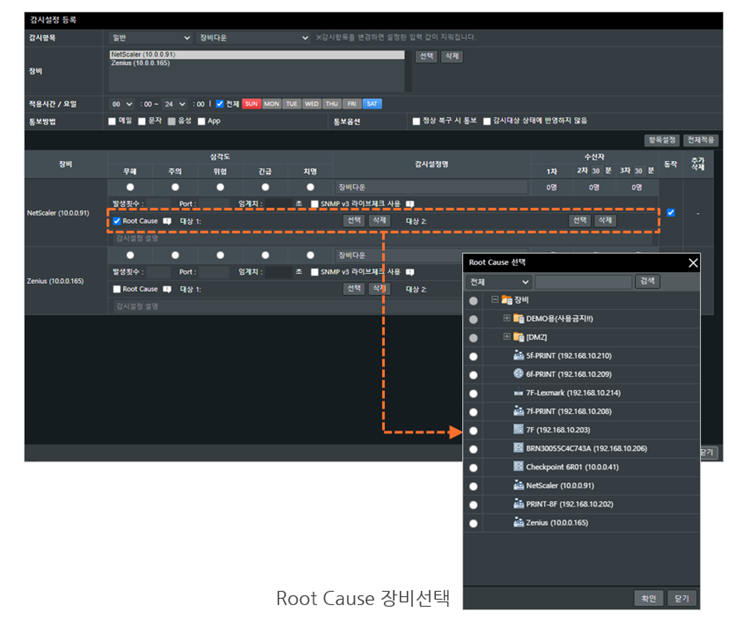
Task: Toggle the SUN day button
Action: (251, 104)
